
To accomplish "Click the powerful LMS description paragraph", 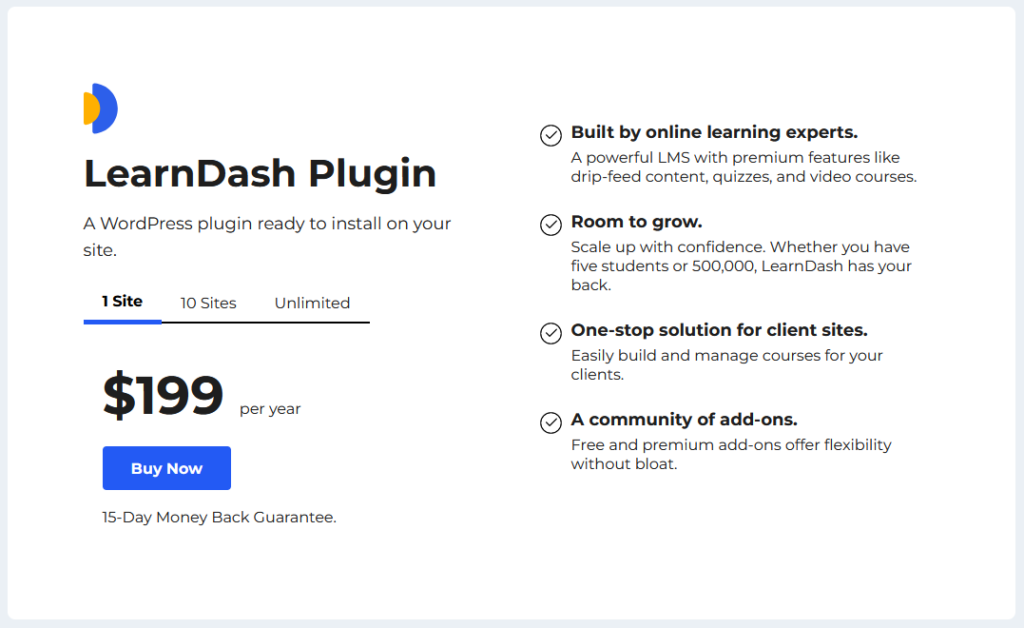I will pos(743,167).
